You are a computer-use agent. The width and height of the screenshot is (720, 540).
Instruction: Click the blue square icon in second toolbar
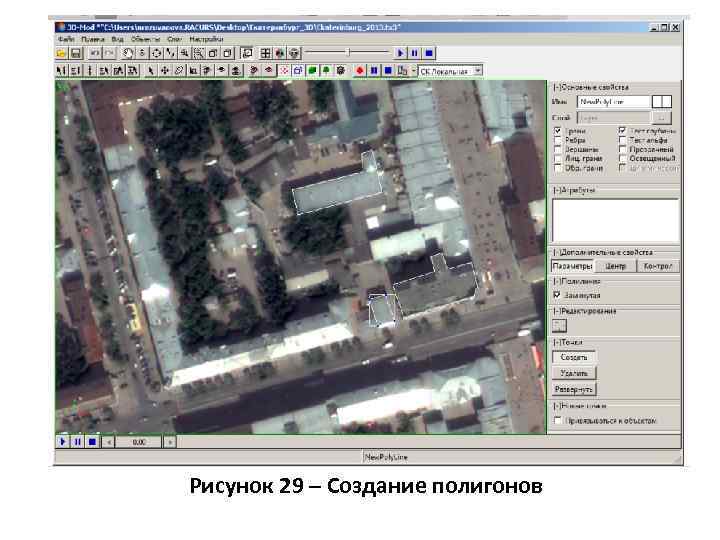click(388, 71)
